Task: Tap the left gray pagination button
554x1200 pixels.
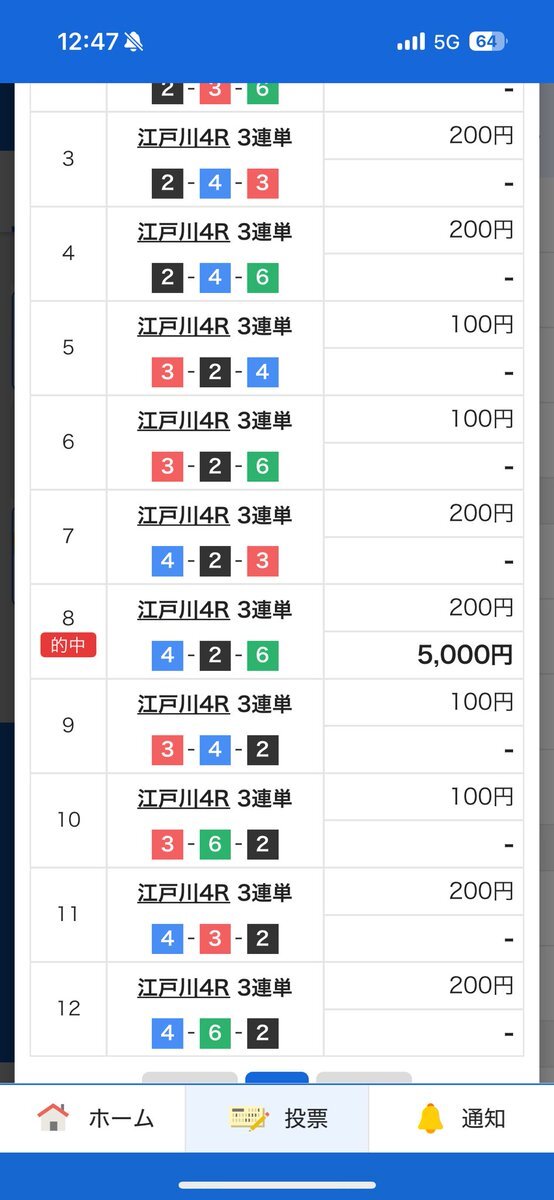Action: [190, 1078]
